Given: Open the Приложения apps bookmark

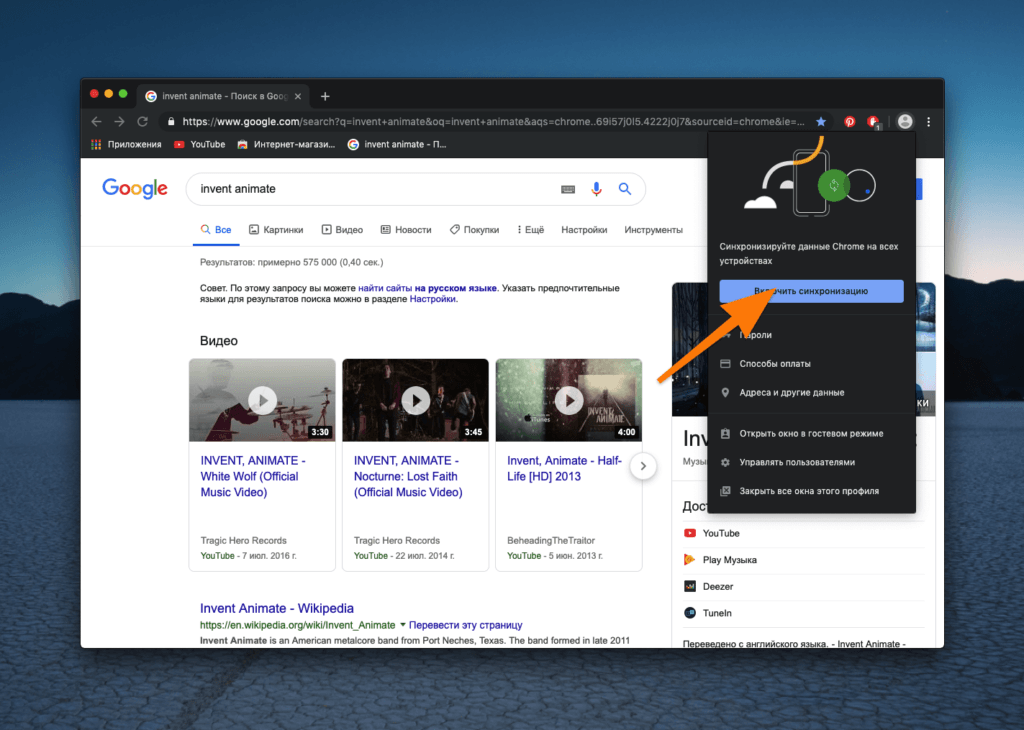Looking at the screenshot, I should click(127, 144).
